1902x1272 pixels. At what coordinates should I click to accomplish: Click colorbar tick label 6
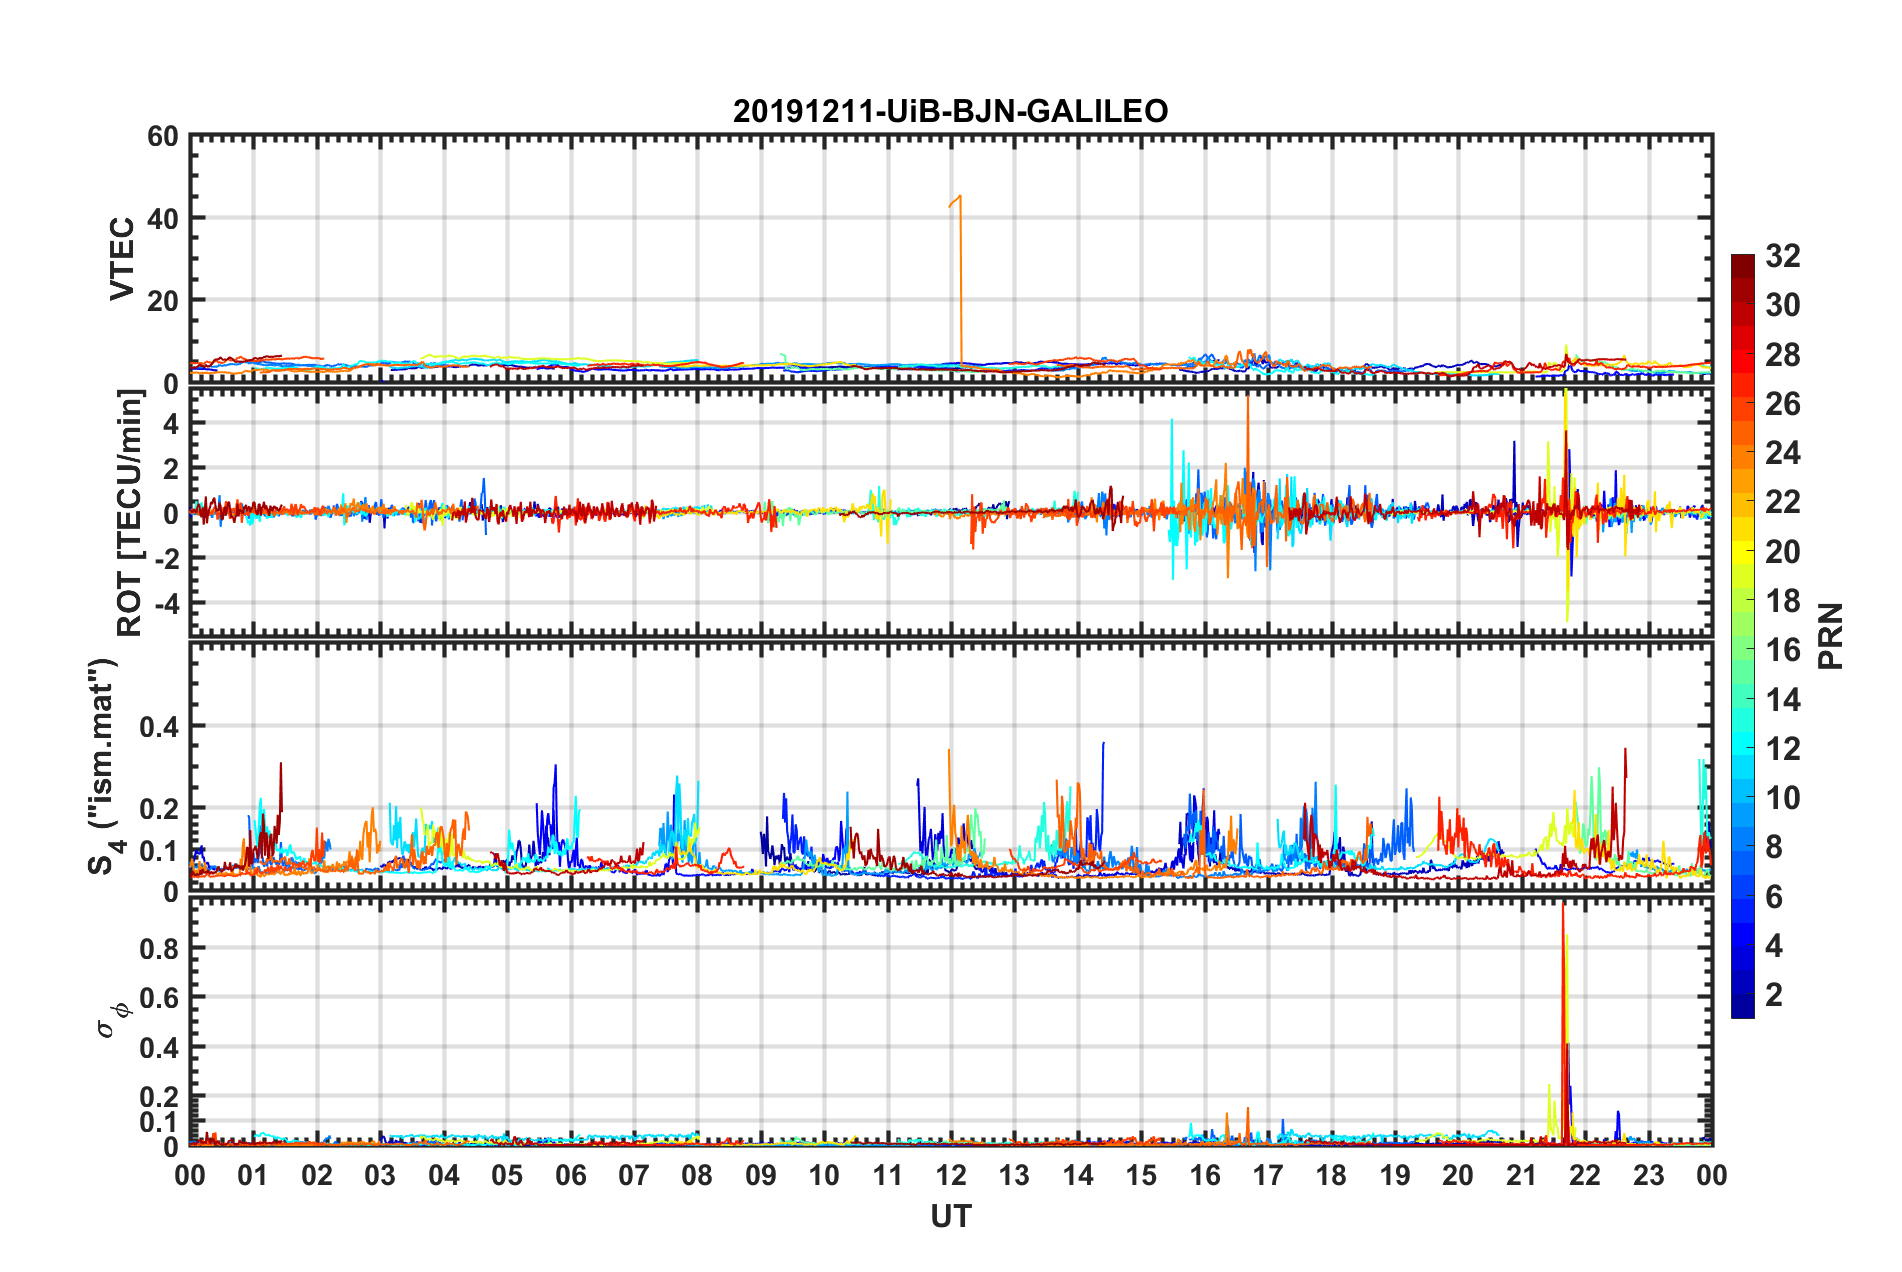[1774, 897]
